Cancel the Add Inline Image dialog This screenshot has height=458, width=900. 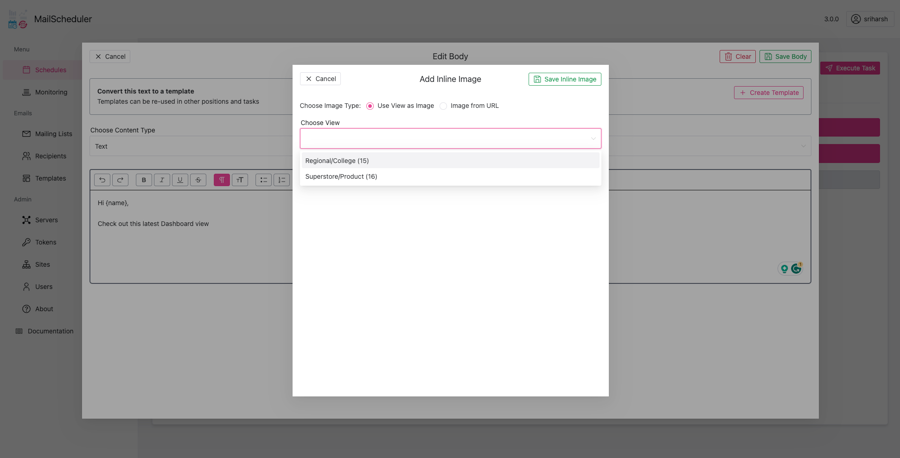pos(320,79)
